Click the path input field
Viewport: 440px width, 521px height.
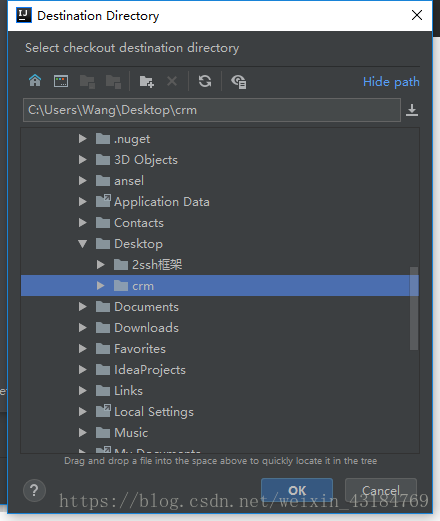coord(212,110)
